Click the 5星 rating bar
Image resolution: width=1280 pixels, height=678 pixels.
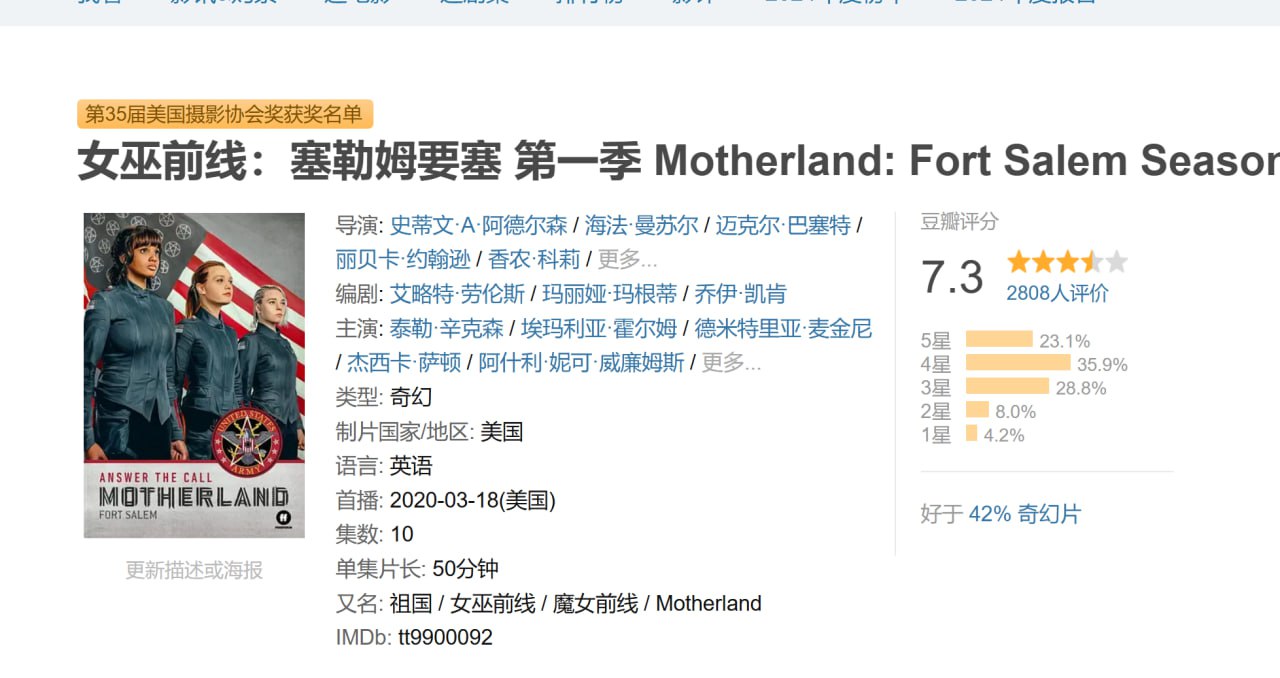[999, 340]
